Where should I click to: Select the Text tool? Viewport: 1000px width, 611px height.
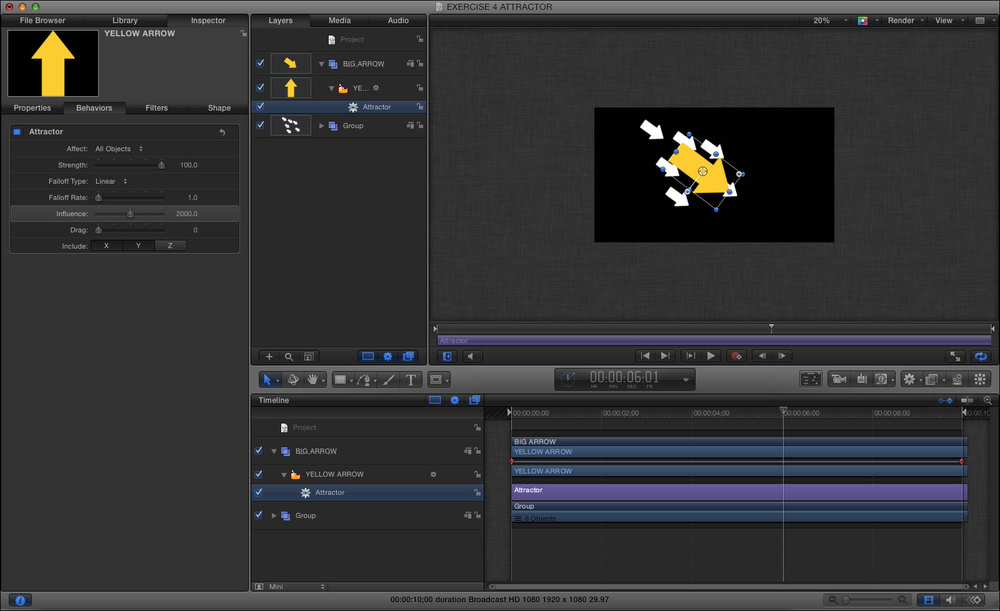(411, 380)
